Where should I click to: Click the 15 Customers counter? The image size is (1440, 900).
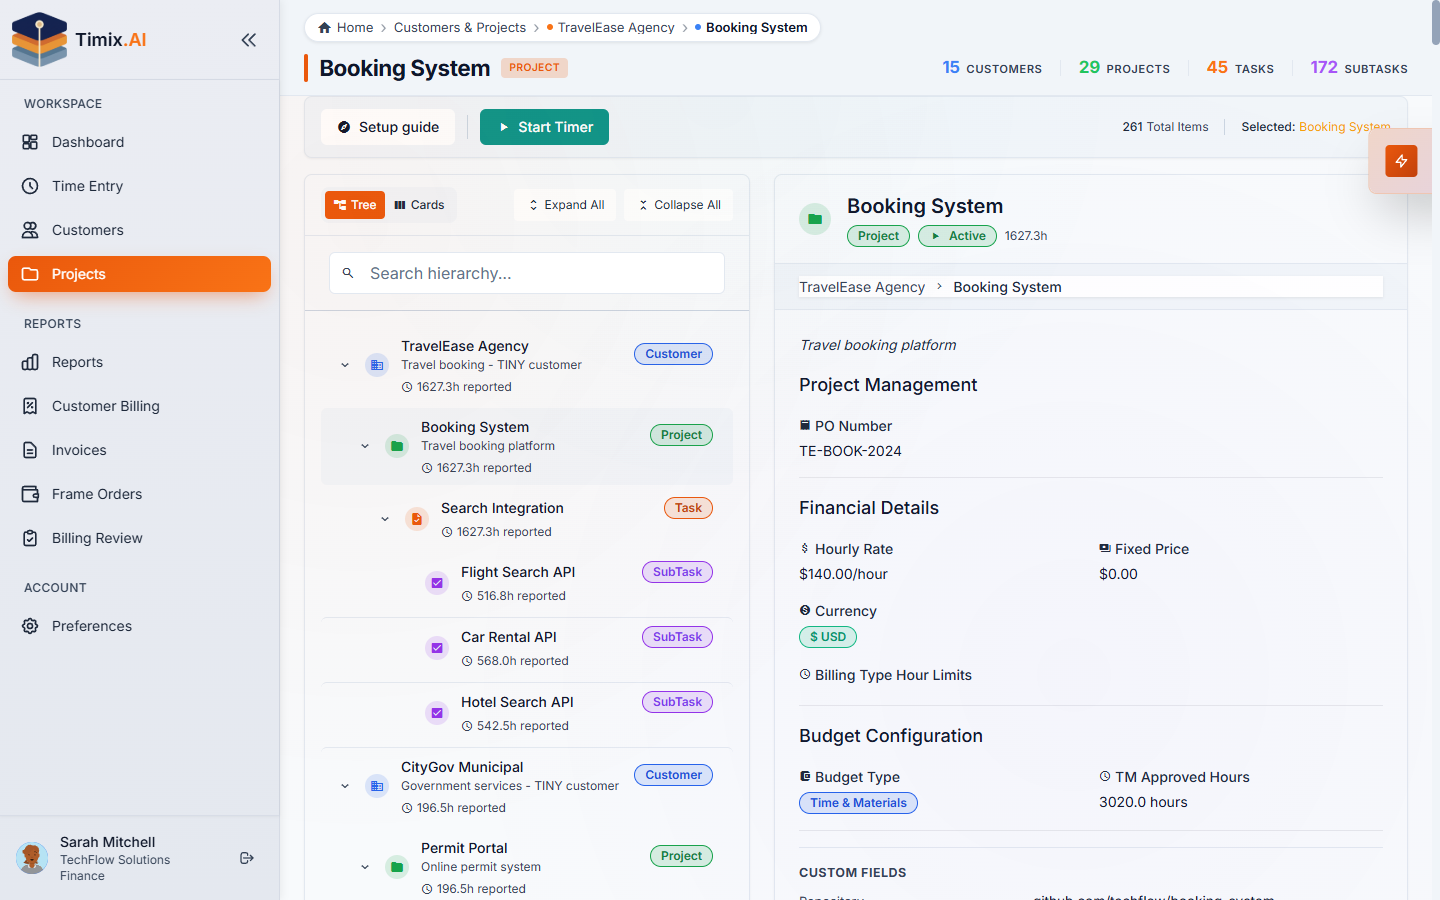coord(992,68)
